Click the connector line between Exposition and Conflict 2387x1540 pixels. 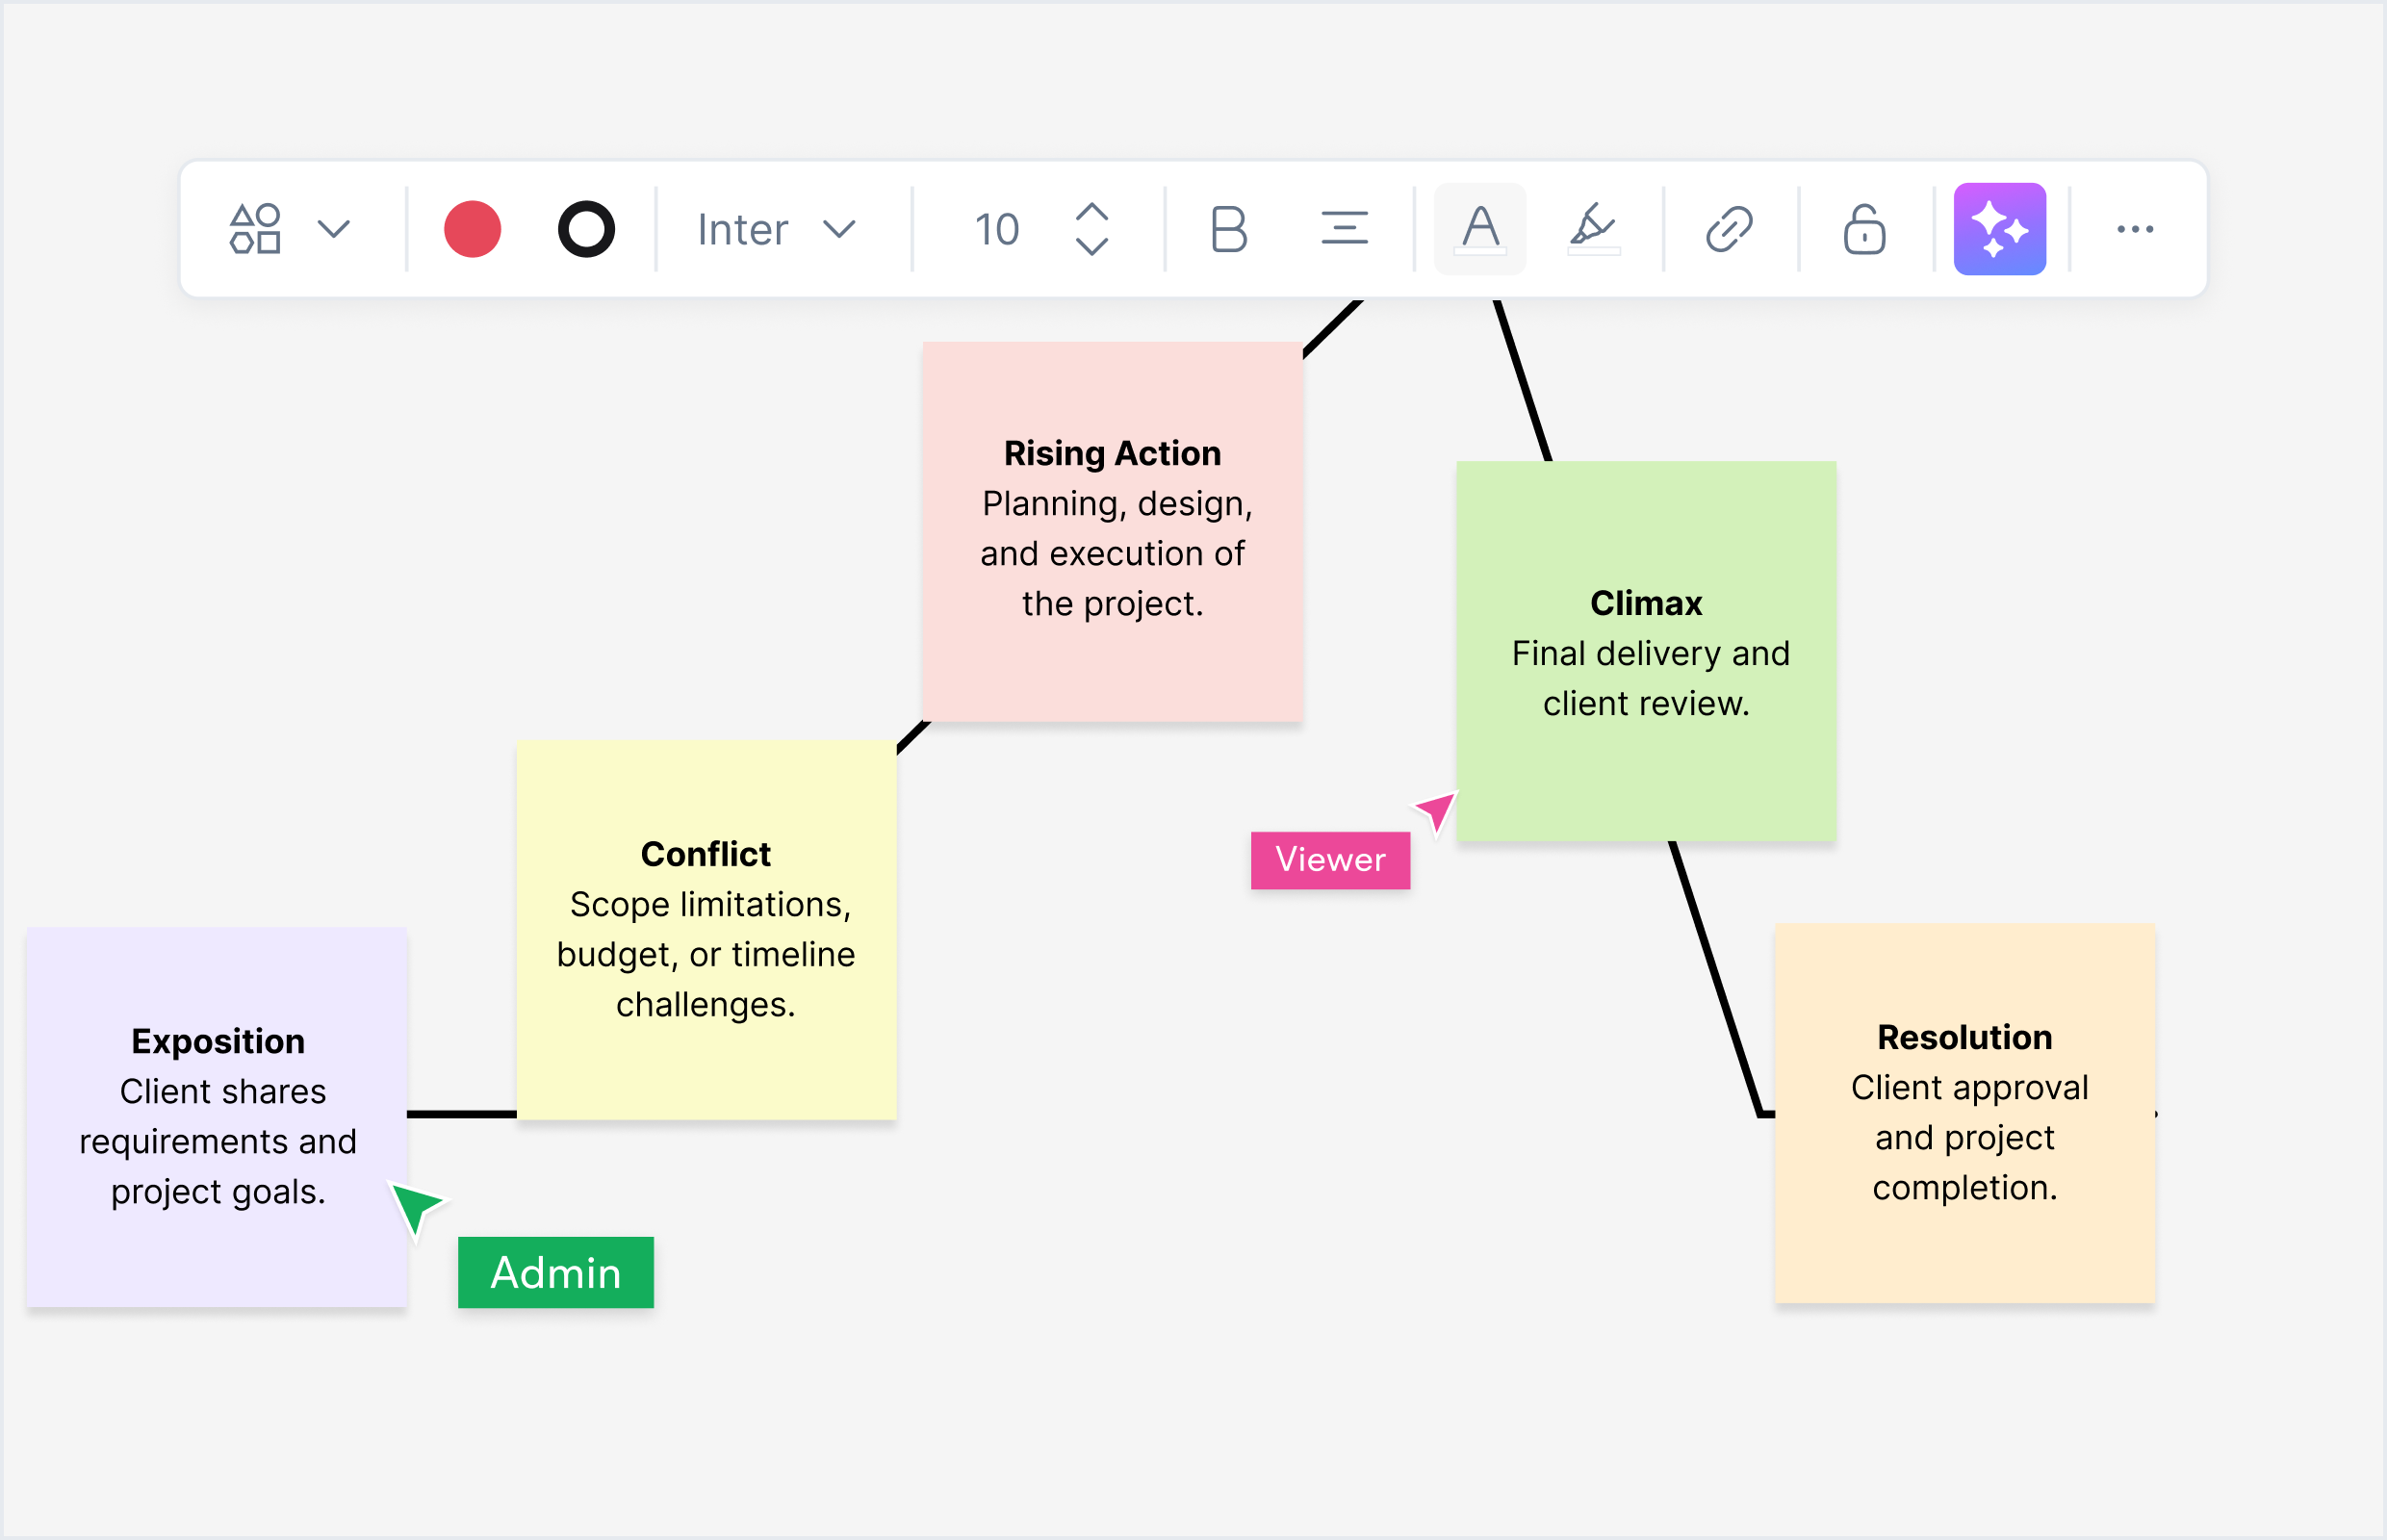pos(462,1114)
